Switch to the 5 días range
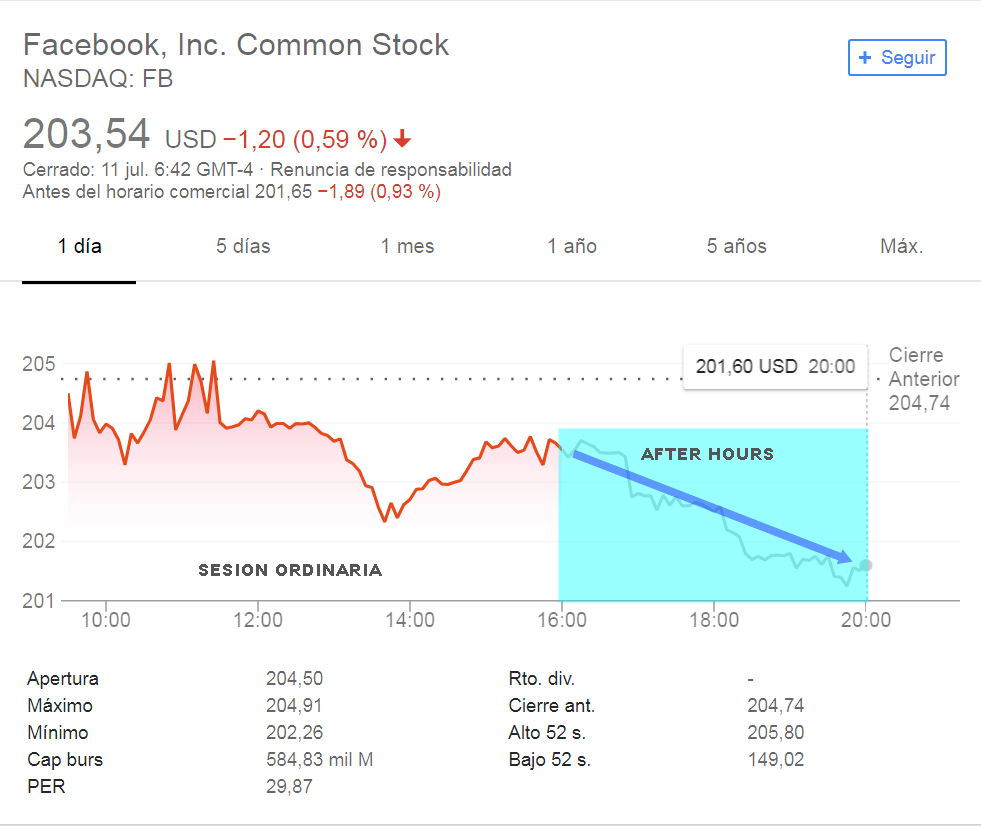981x826 pixels. [243, 246]
